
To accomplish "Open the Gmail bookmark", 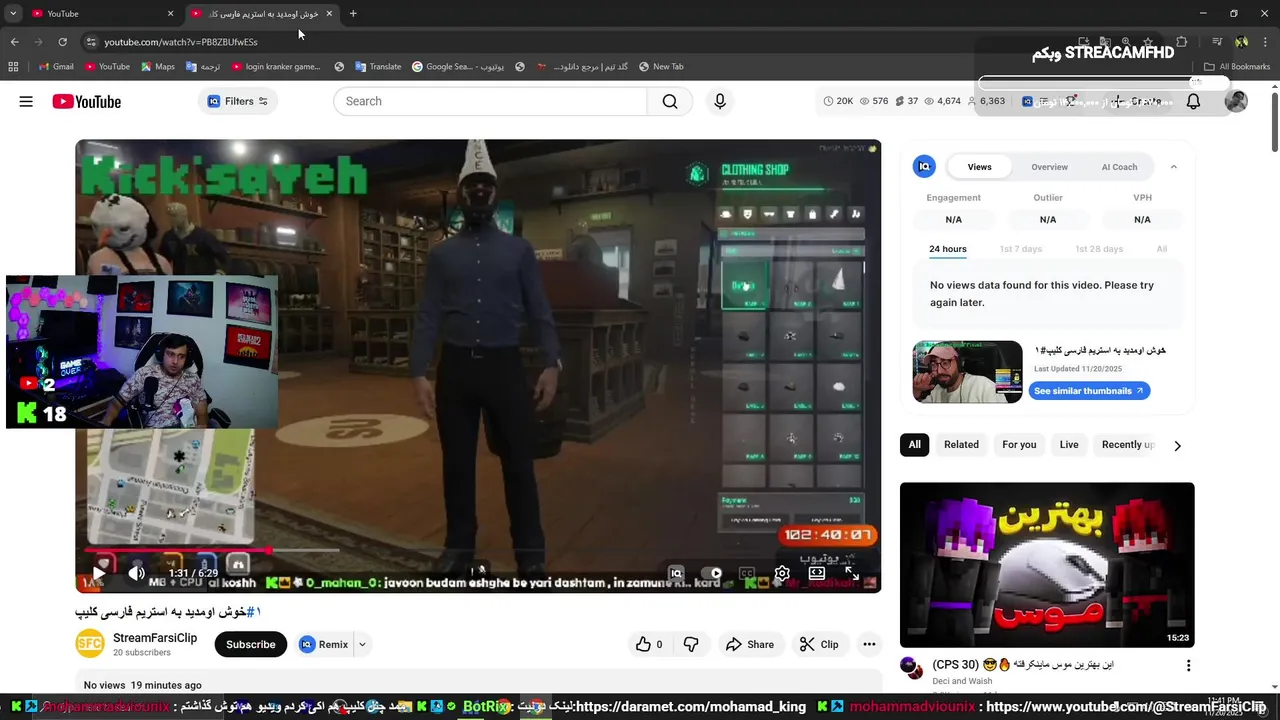I will coord(56,66).
